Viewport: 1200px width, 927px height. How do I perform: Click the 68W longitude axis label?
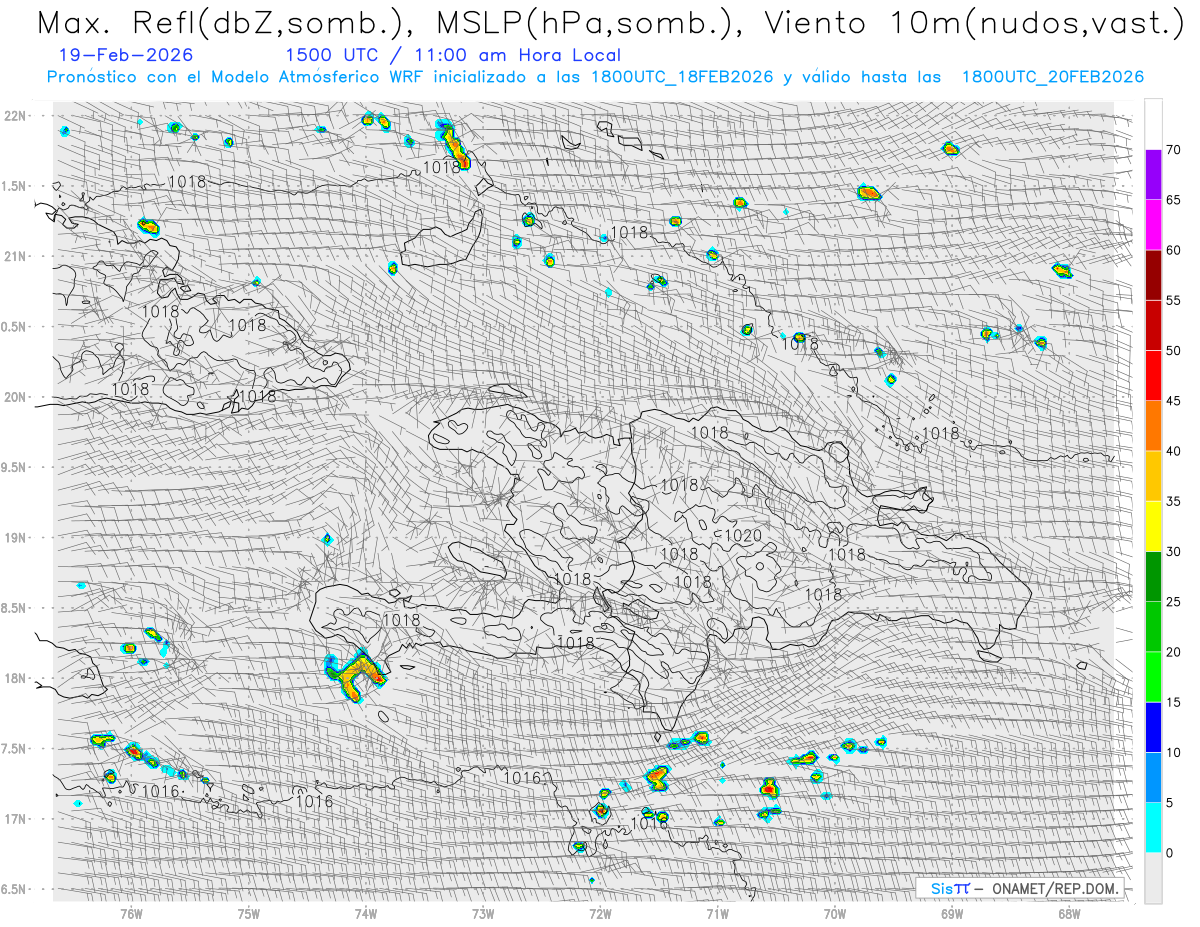pos(1069,914)
